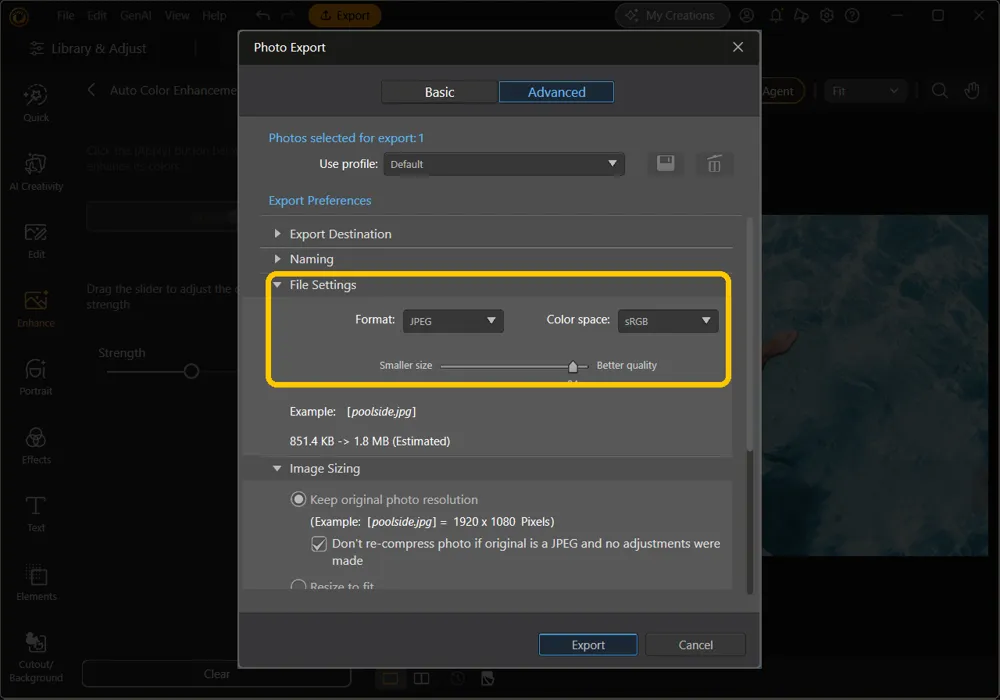
Task: Click the single view layout icon
Action: [x=390, y=678]
